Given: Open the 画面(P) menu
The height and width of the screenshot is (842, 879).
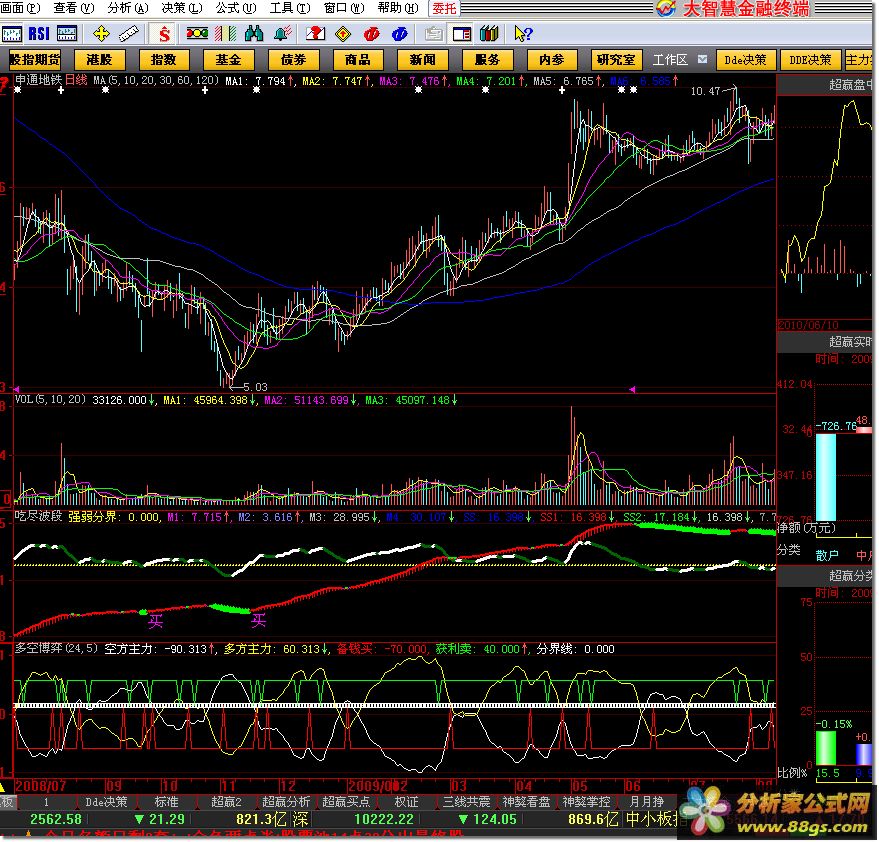Looking at the screenshot, I should [20, 8].
